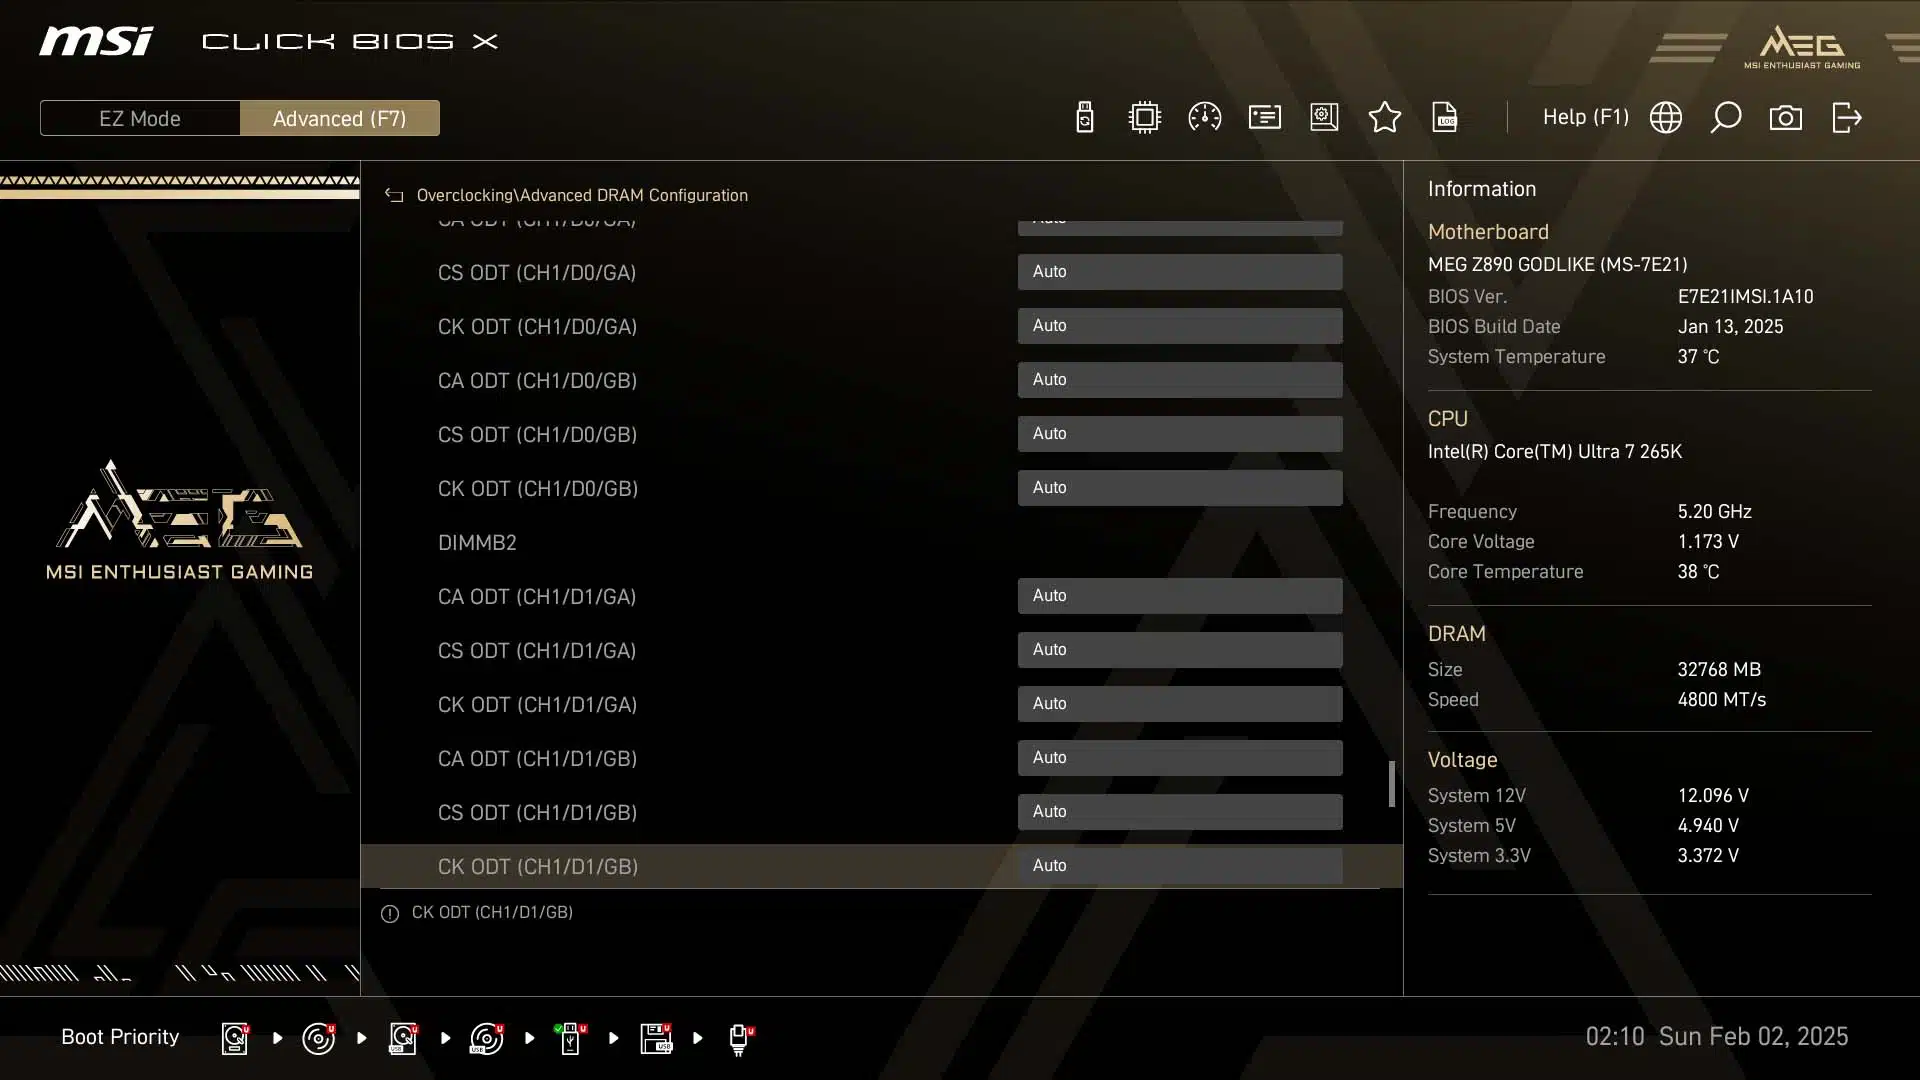Viewport: 1920px width, 1080px height.
Task: Click the Intel(R) Core(TM) Ultra 7 265K text
Action: pos(1554,452)
